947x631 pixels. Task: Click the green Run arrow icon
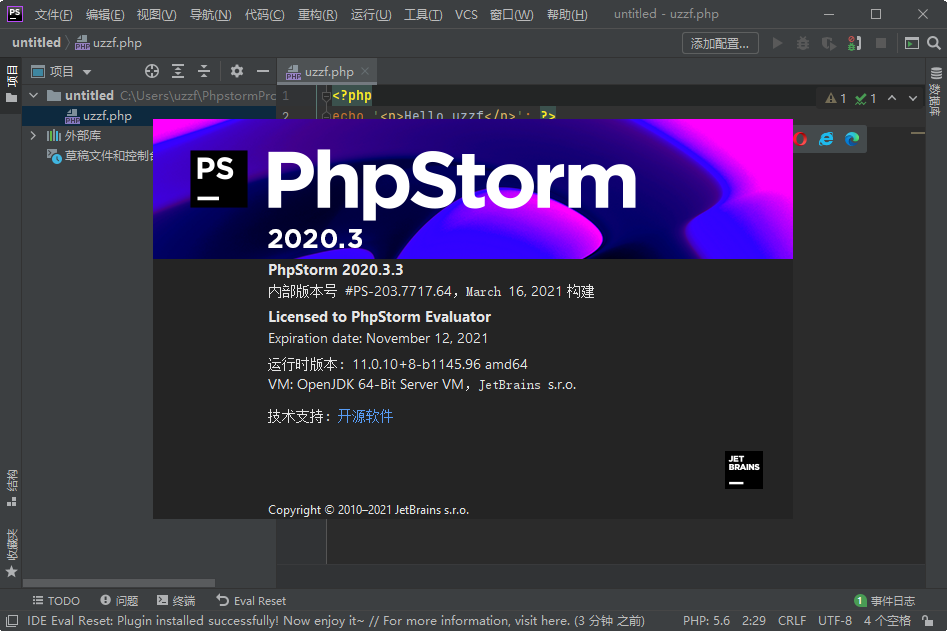[777, 43]
